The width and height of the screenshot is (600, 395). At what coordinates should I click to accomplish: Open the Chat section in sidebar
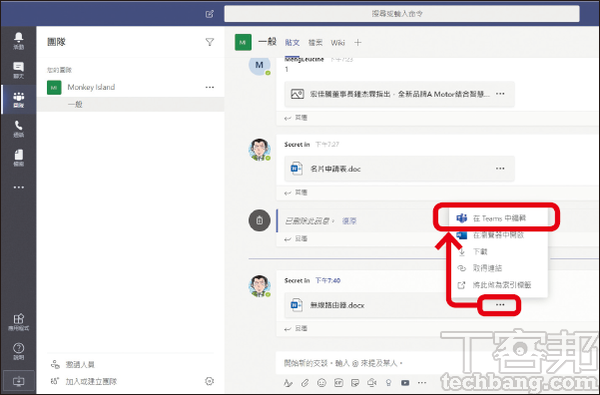click(18, 70)
